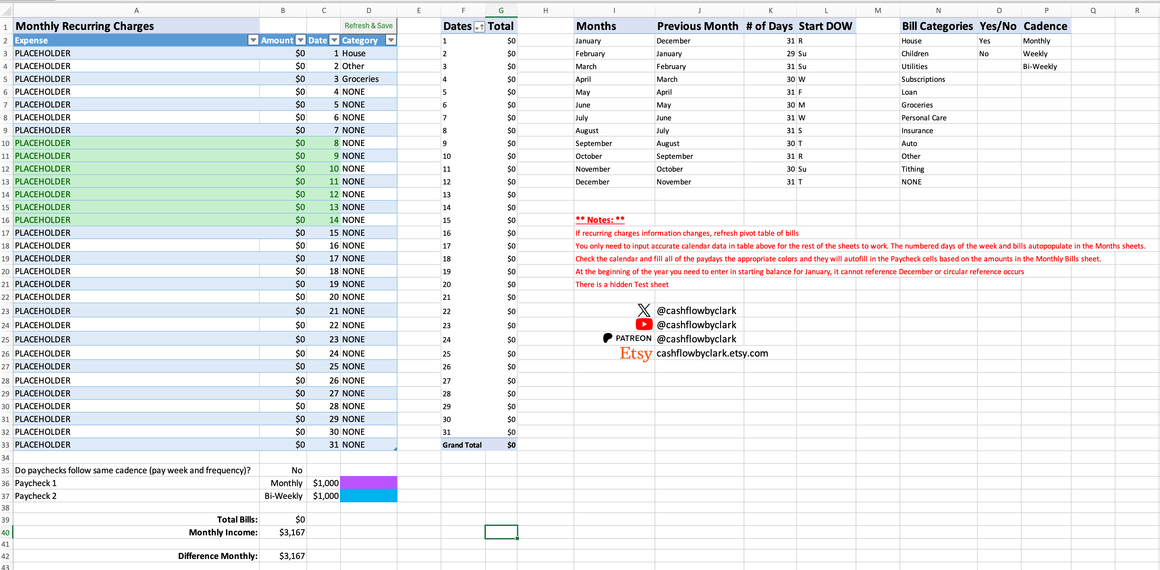Select the 'September' cell in Months column
Screen dimensions: 1160x570
pyautogui.click(x=614, y=143)
